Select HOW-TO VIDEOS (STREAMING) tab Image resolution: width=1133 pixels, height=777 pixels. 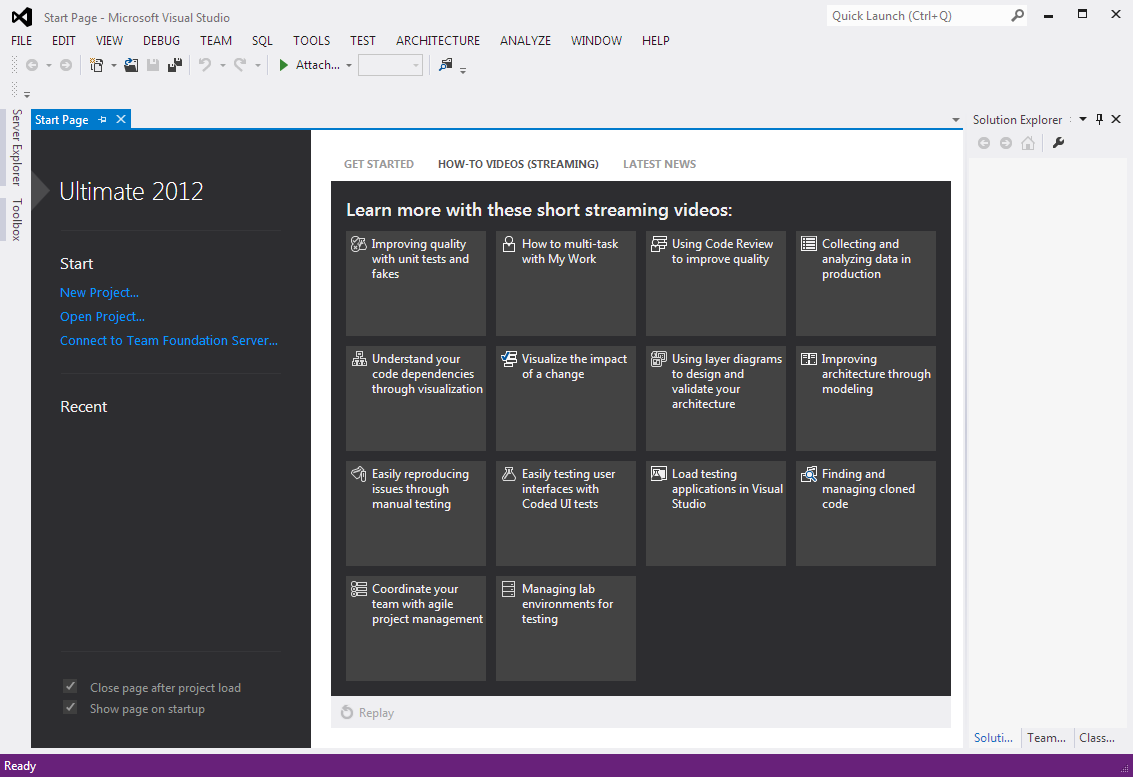pyautogui.click(x=518, y=164)
